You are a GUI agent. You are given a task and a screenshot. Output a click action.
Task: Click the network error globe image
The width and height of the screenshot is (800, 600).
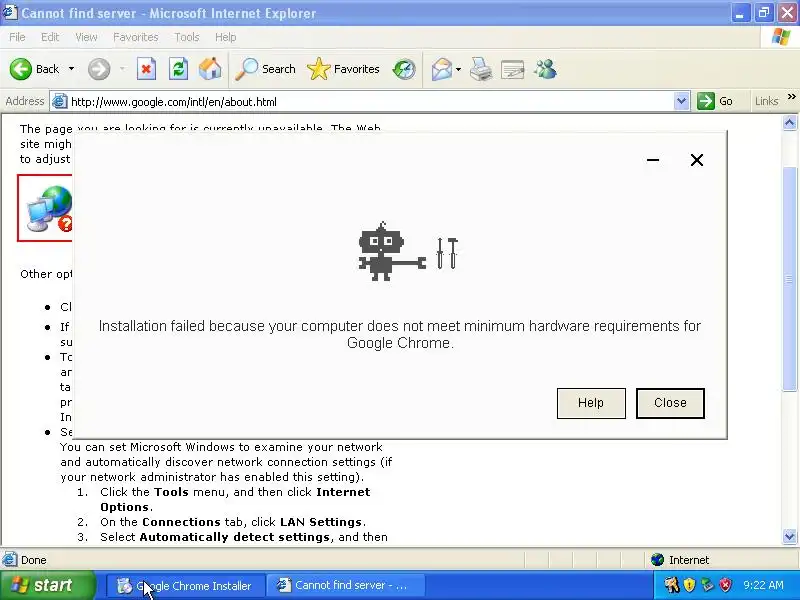[x=45, y=208]
